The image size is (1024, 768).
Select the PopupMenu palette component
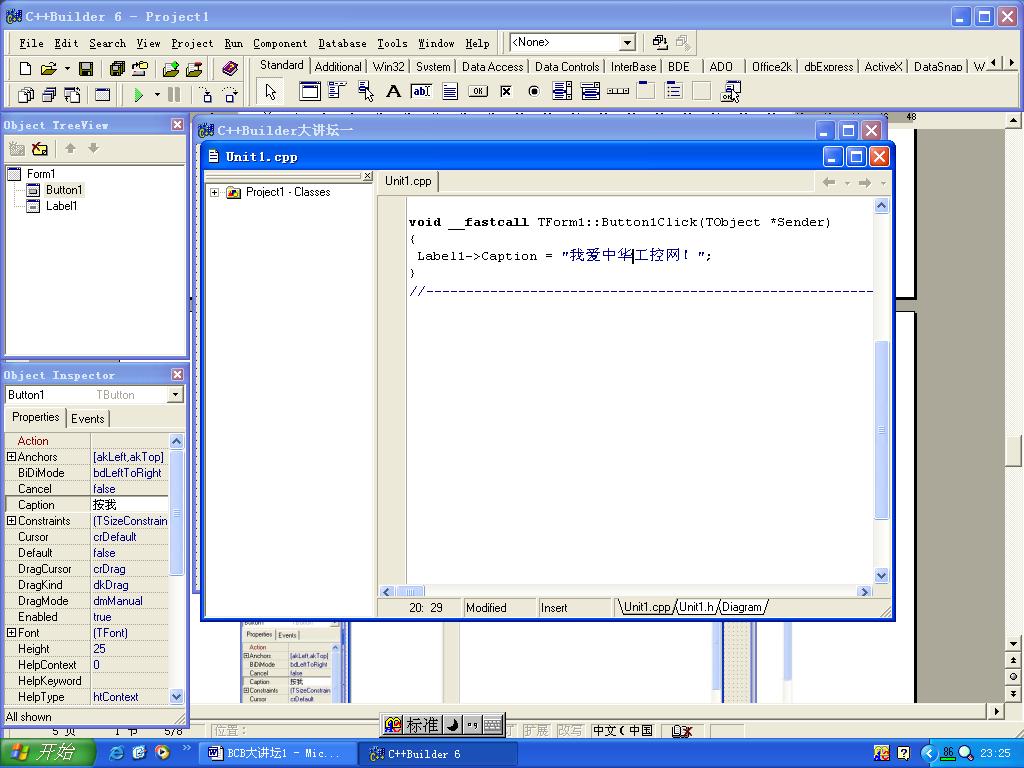[365, 91]
